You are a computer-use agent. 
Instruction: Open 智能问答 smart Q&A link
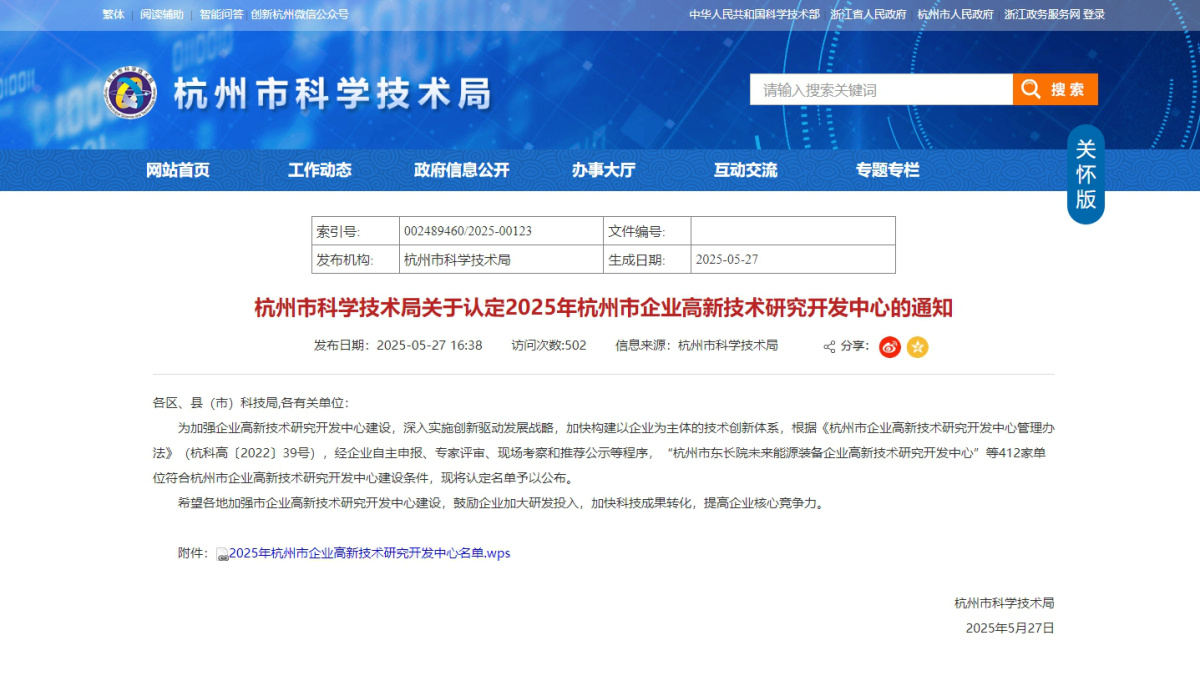coord(220,15)
